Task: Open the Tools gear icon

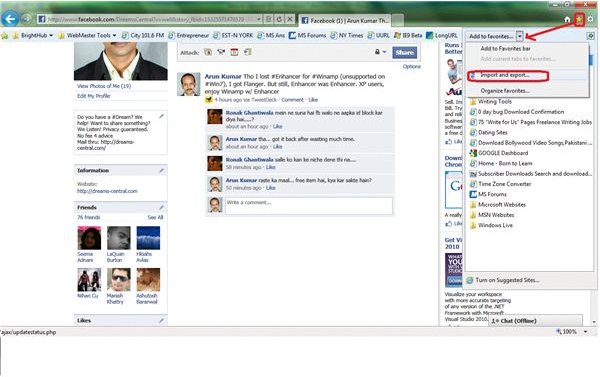Action: pos(591,19)
